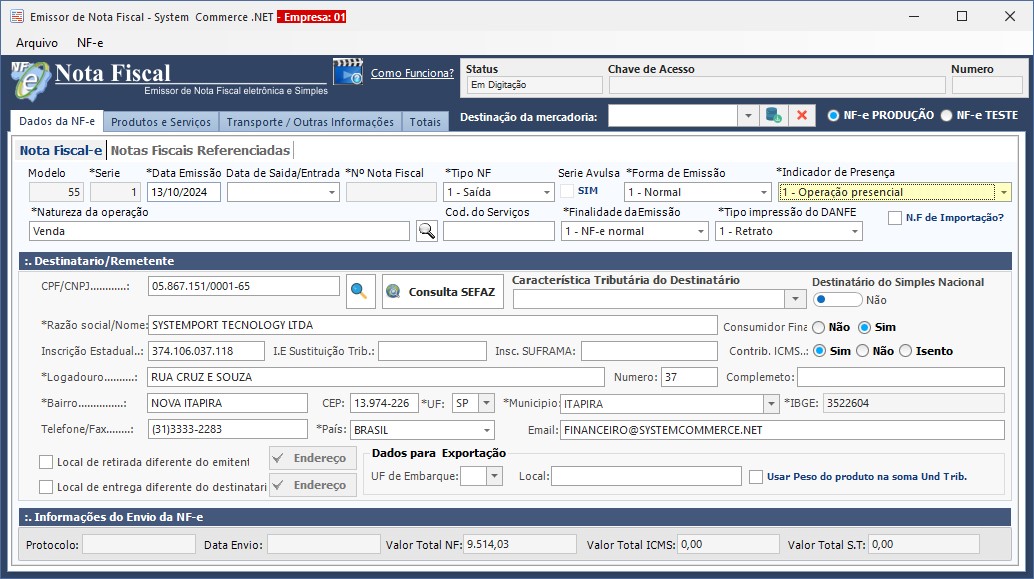
Task: Toggle Destinatário do Simples Nacional switch
Action: 837,299
